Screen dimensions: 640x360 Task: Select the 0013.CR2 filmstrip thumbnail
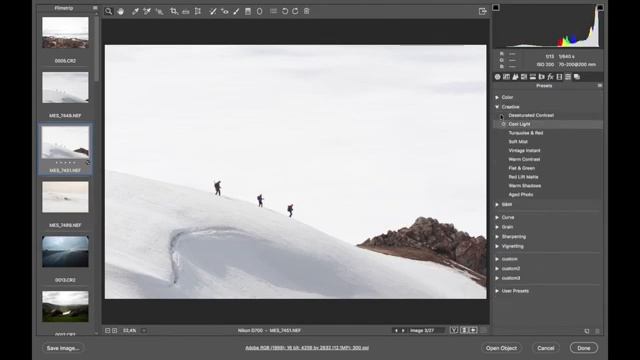[65, 251]
